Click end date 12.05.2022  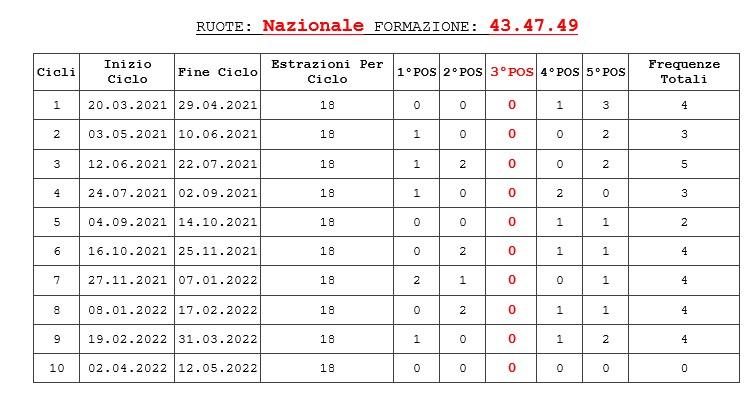click(x=218, y=368)
